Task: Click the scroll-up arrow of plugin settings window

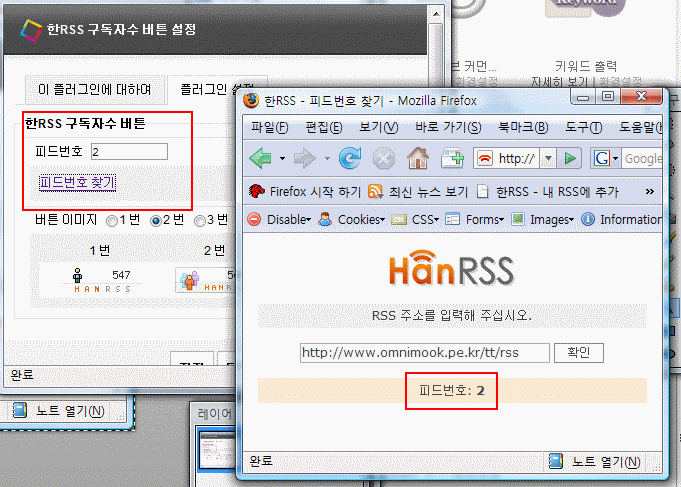Action: point(436,13)
